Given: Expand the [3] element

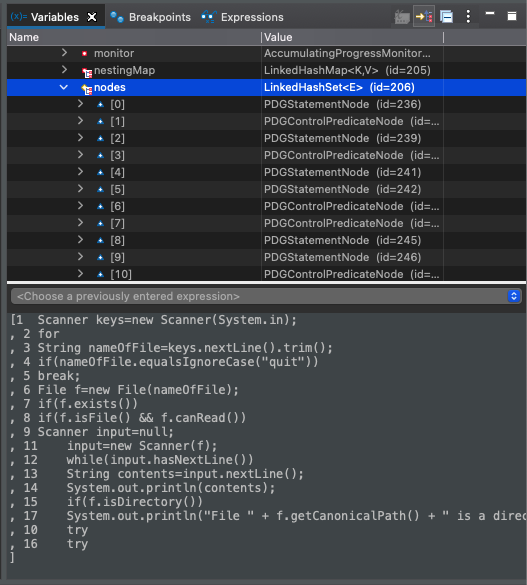Looking at the screenshot, I should point(80,154).
